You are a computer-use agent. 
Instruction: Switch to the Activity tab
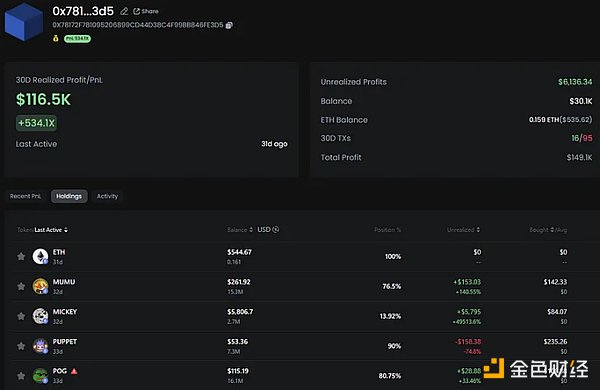point(108,196)
